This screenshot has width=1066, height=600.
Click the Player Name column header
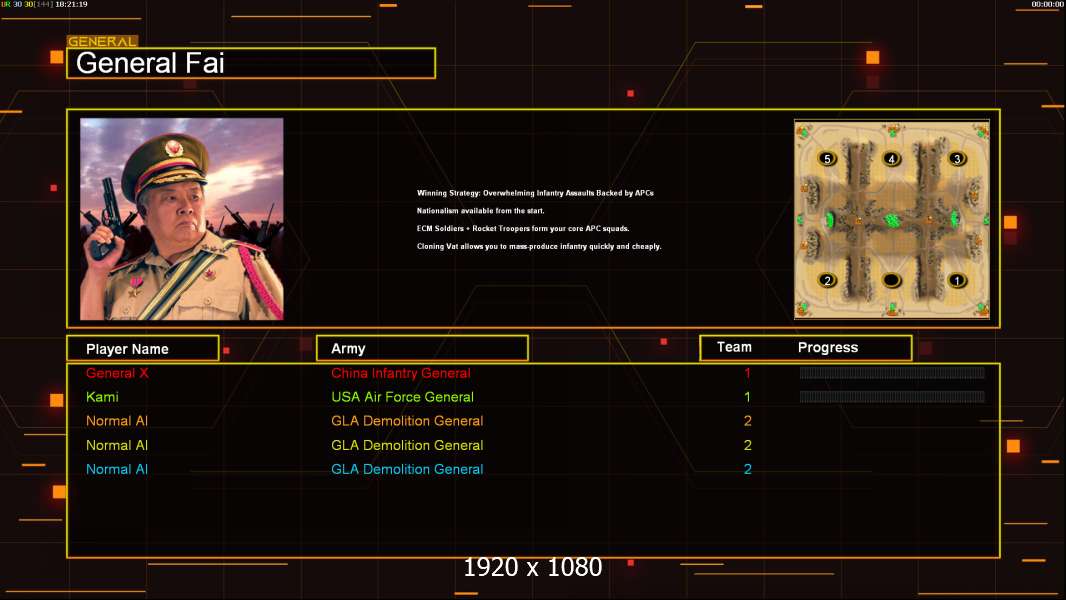143,349
